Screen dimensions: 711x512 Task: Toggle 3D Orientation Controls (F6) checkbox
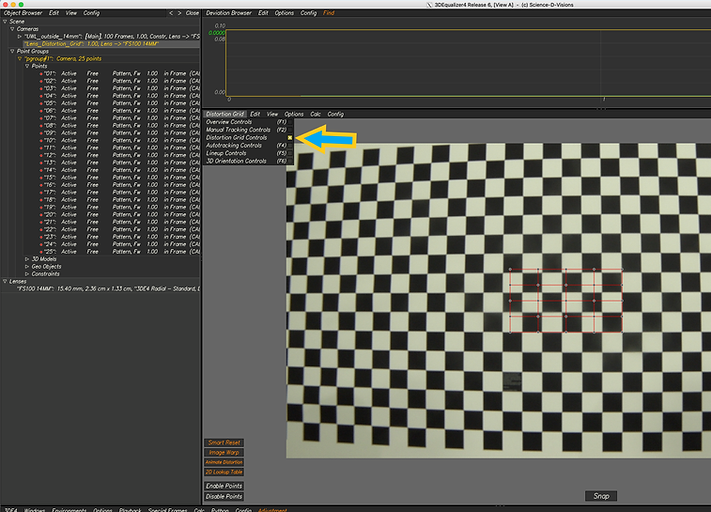(x=290, y=161)
